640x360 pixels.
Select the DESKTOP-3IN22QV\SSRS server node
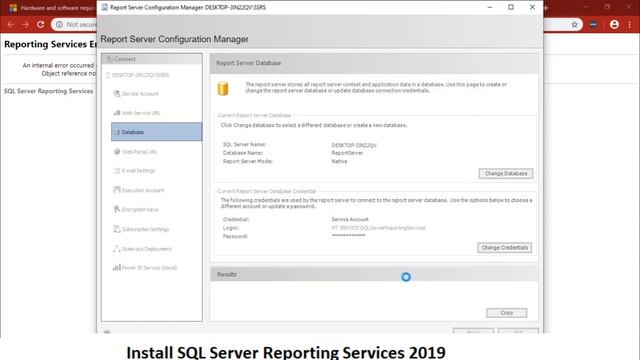click(x=138, y=75)
